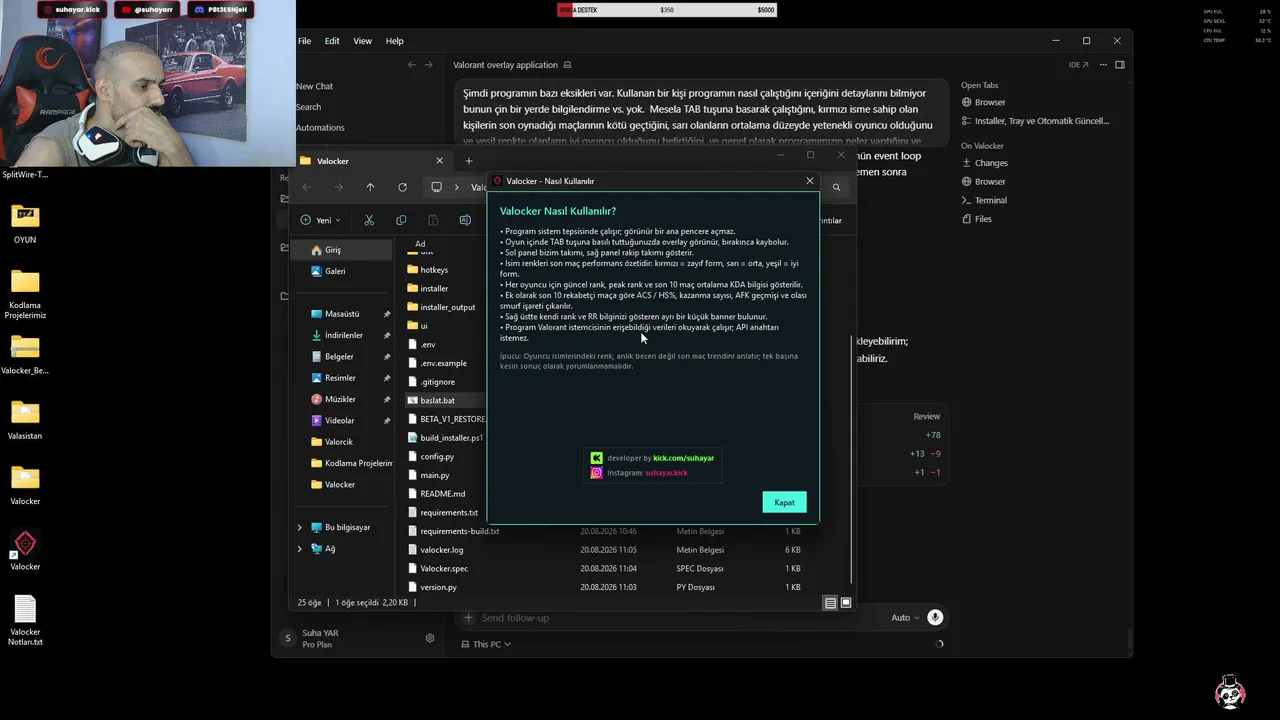Click IDE open-external button
This screenshot has height=720, width=1280.
[1078, 65]
